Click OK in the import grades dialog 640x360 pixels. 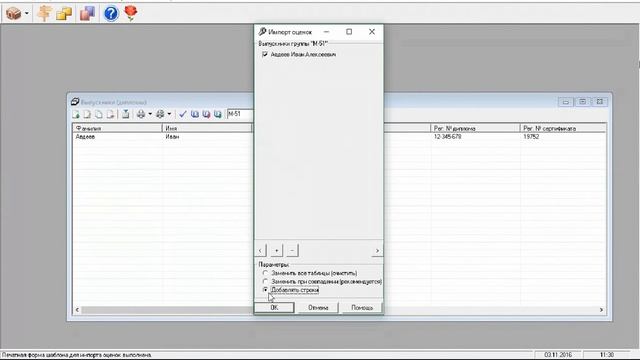274,308
